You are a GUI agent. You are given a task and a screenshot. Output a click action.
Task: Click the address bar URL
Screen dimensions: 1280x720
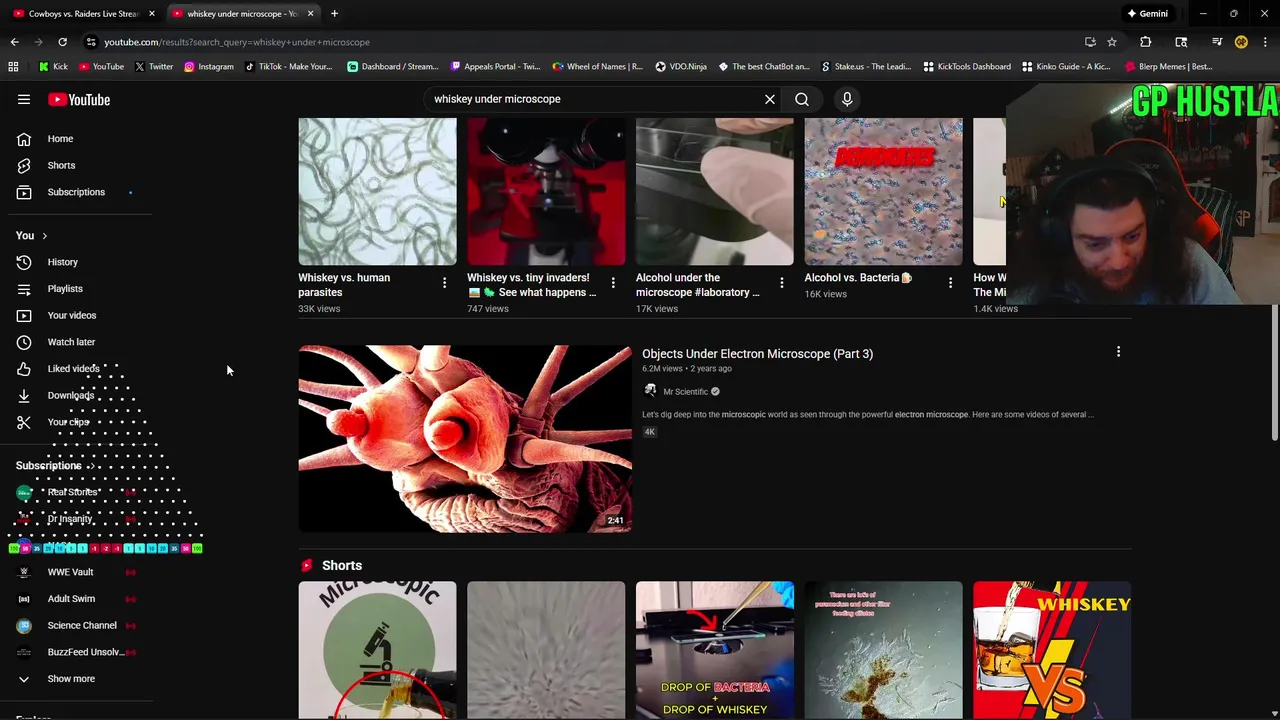tap(237, 42)
